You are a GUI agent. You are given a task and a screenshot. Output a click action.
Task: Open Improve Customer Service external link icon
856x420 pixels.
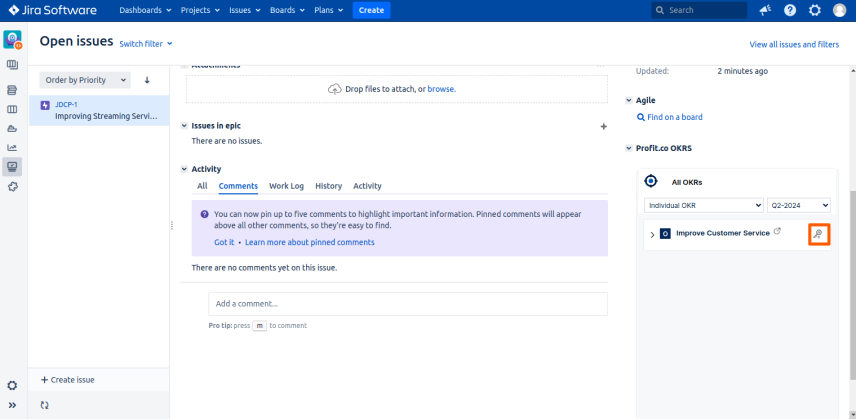click(777, 231)
